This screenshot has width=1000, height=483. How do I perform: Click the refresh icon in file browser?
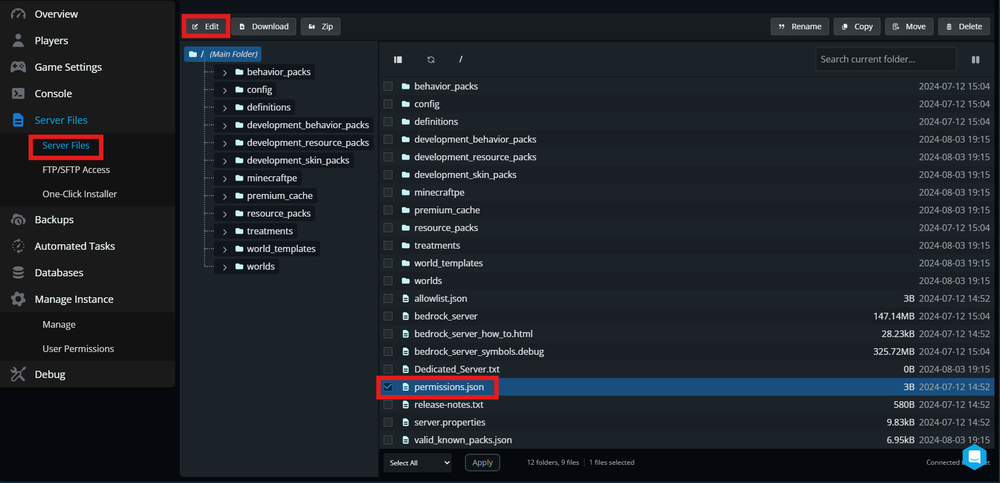431,60
